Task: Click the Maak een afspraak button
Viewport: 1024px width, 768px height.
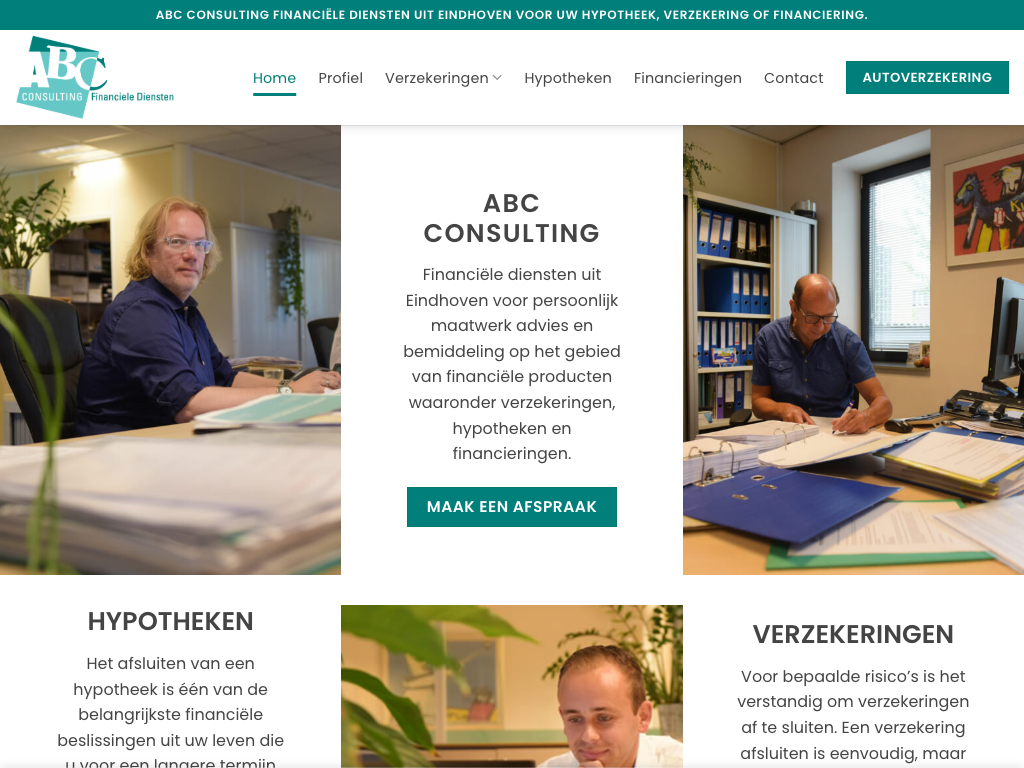Action: click(x=511, y=507)
